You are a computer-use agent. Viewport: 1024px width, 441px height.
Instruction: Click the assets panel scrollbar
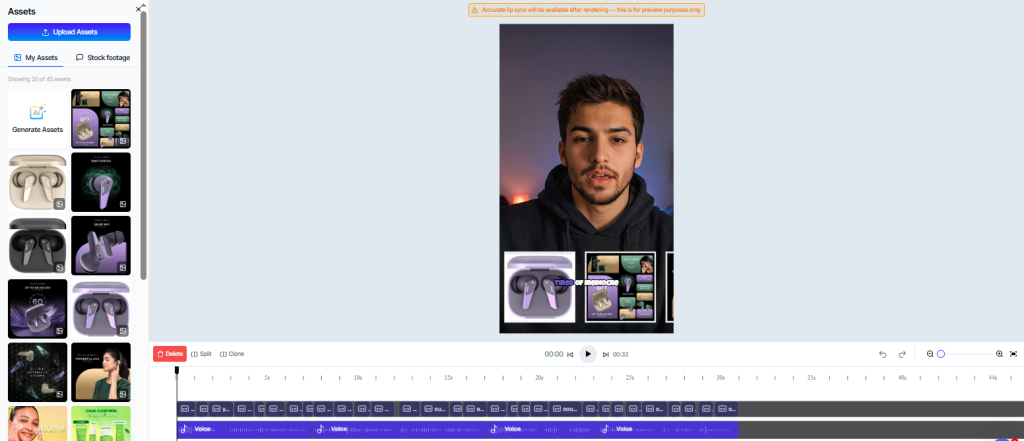point(144,144)
